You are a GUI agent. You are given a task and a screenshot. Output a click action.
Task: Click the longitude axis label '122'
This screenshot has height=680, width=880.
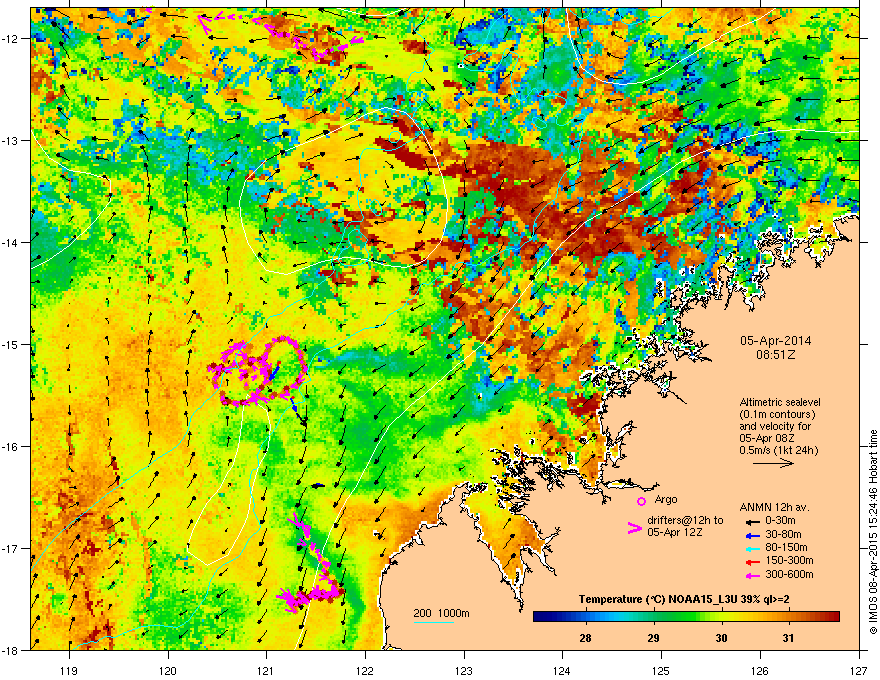coord(365,670)
